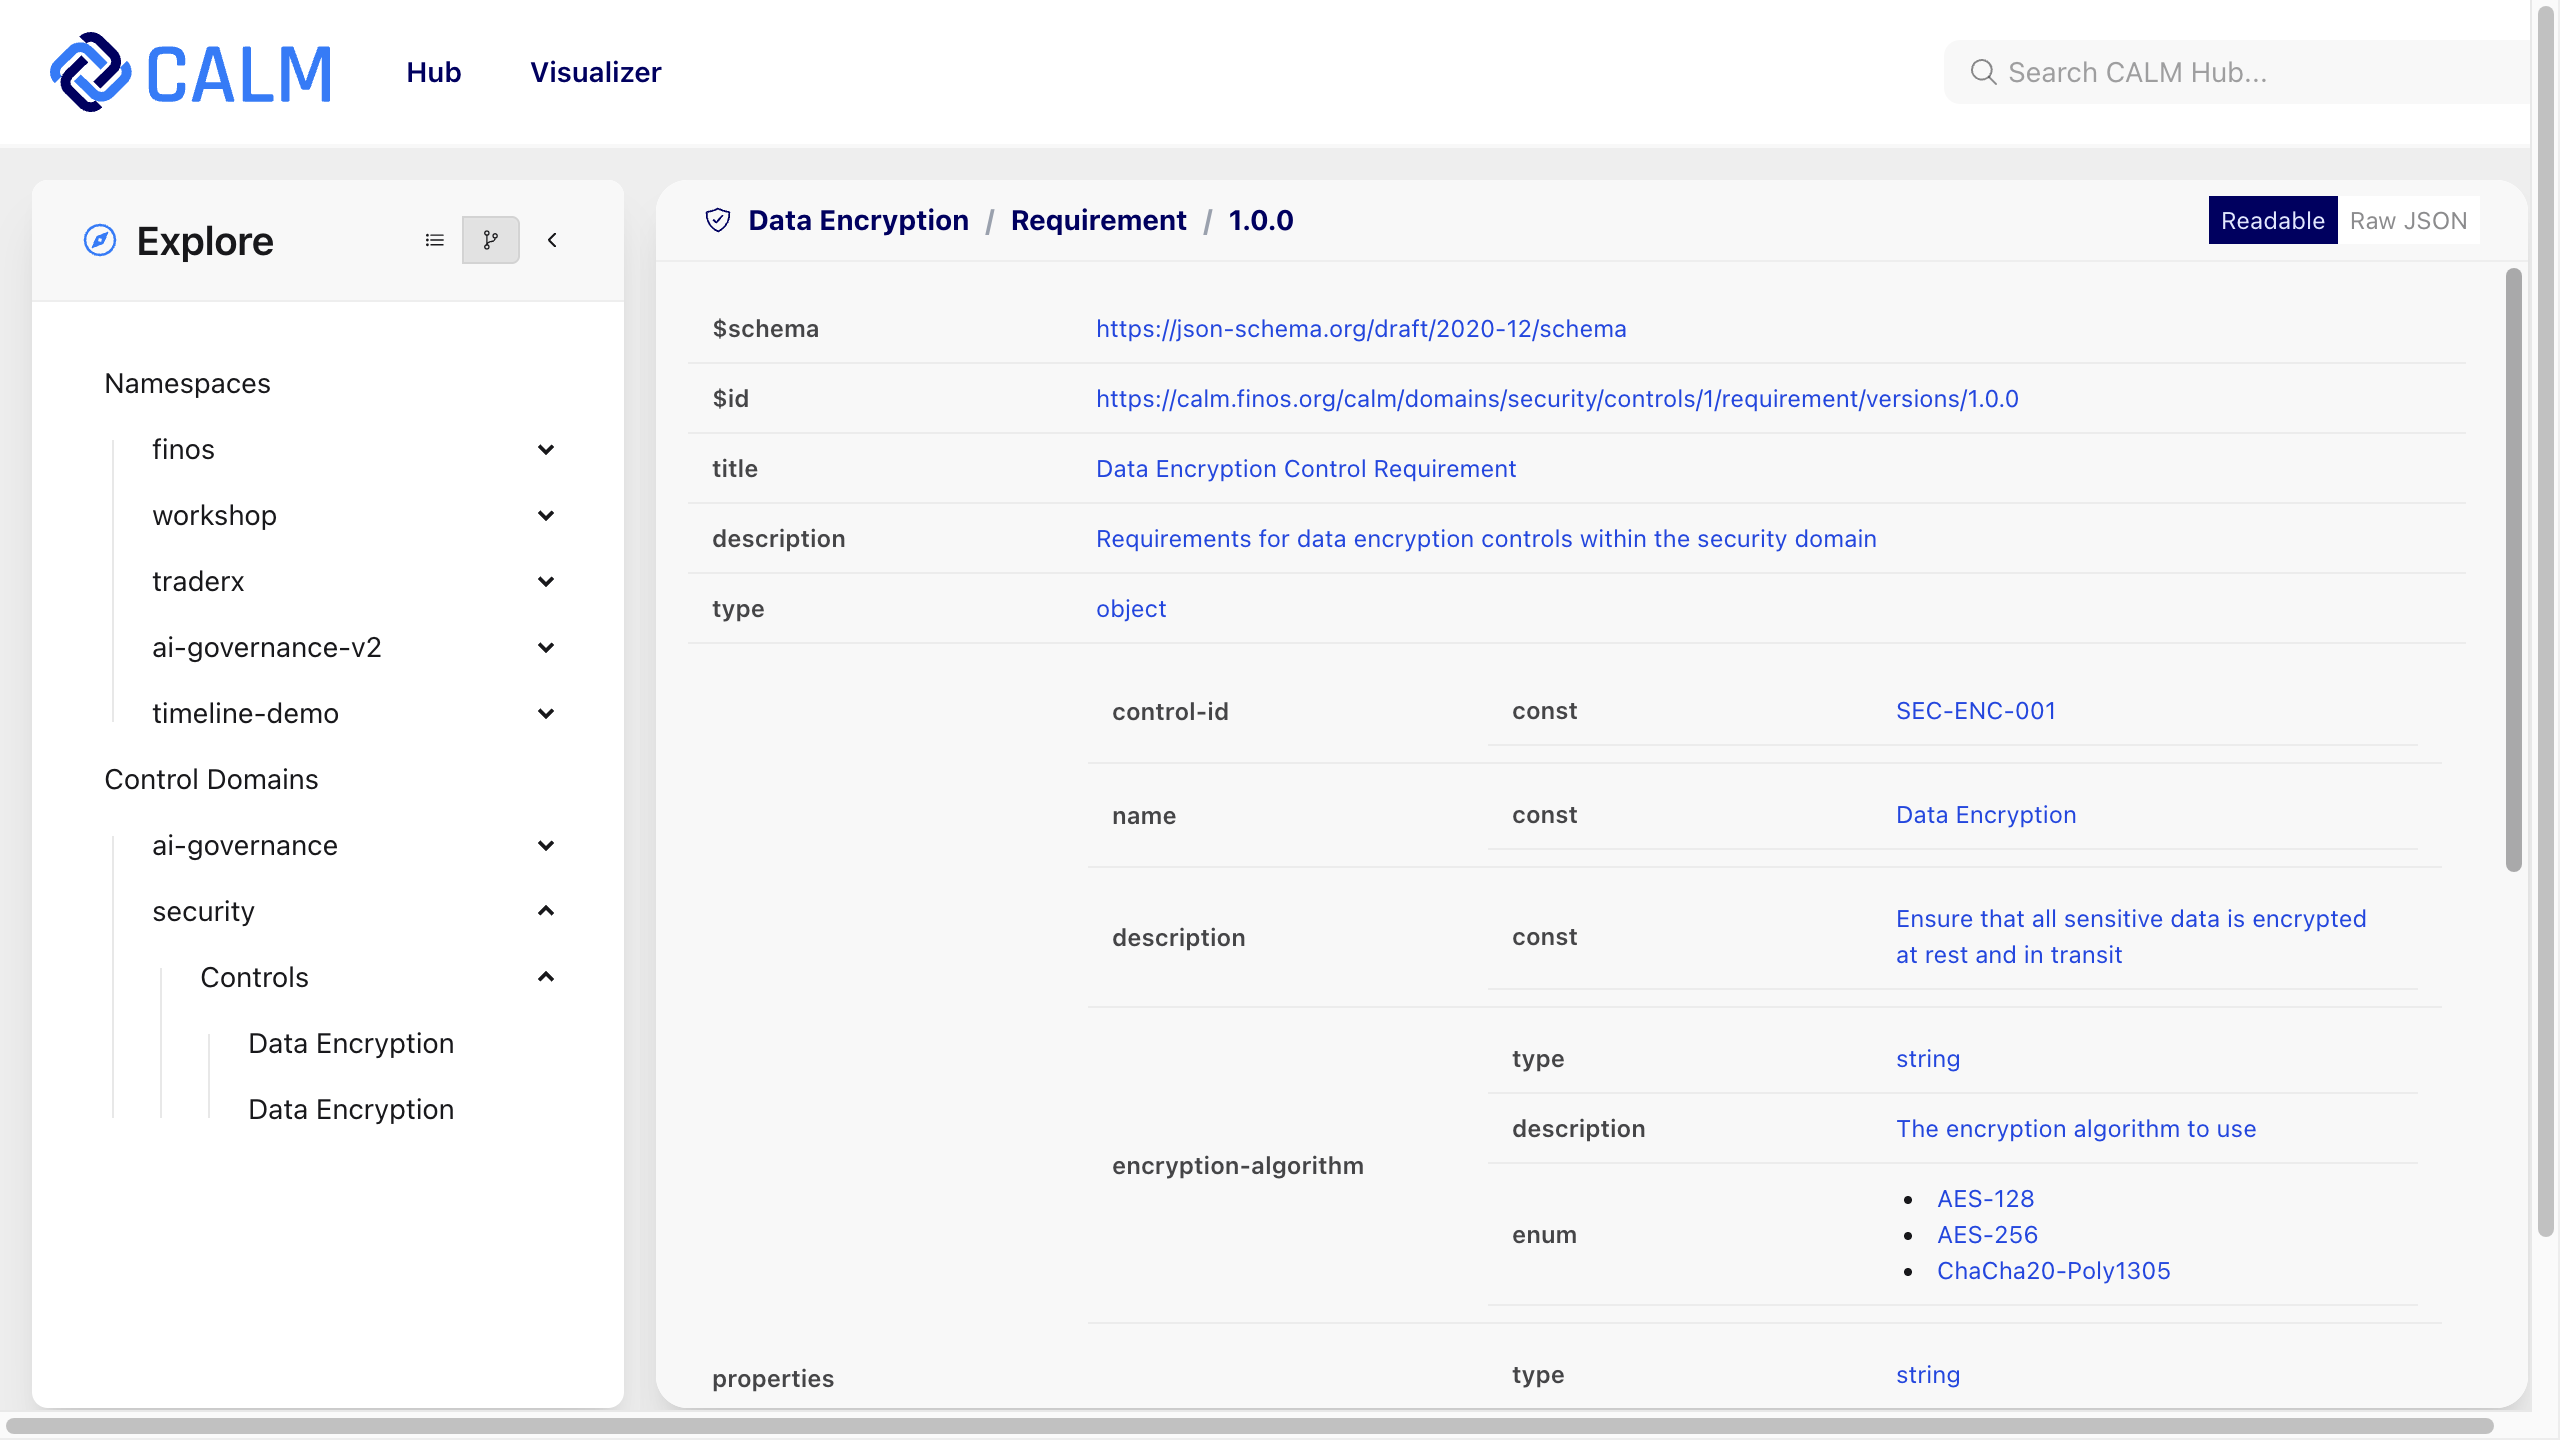Click the ChaCha20-Poly1305 enum value
This screenshot has height=1440, width=2560.
pos(2054,1271)
